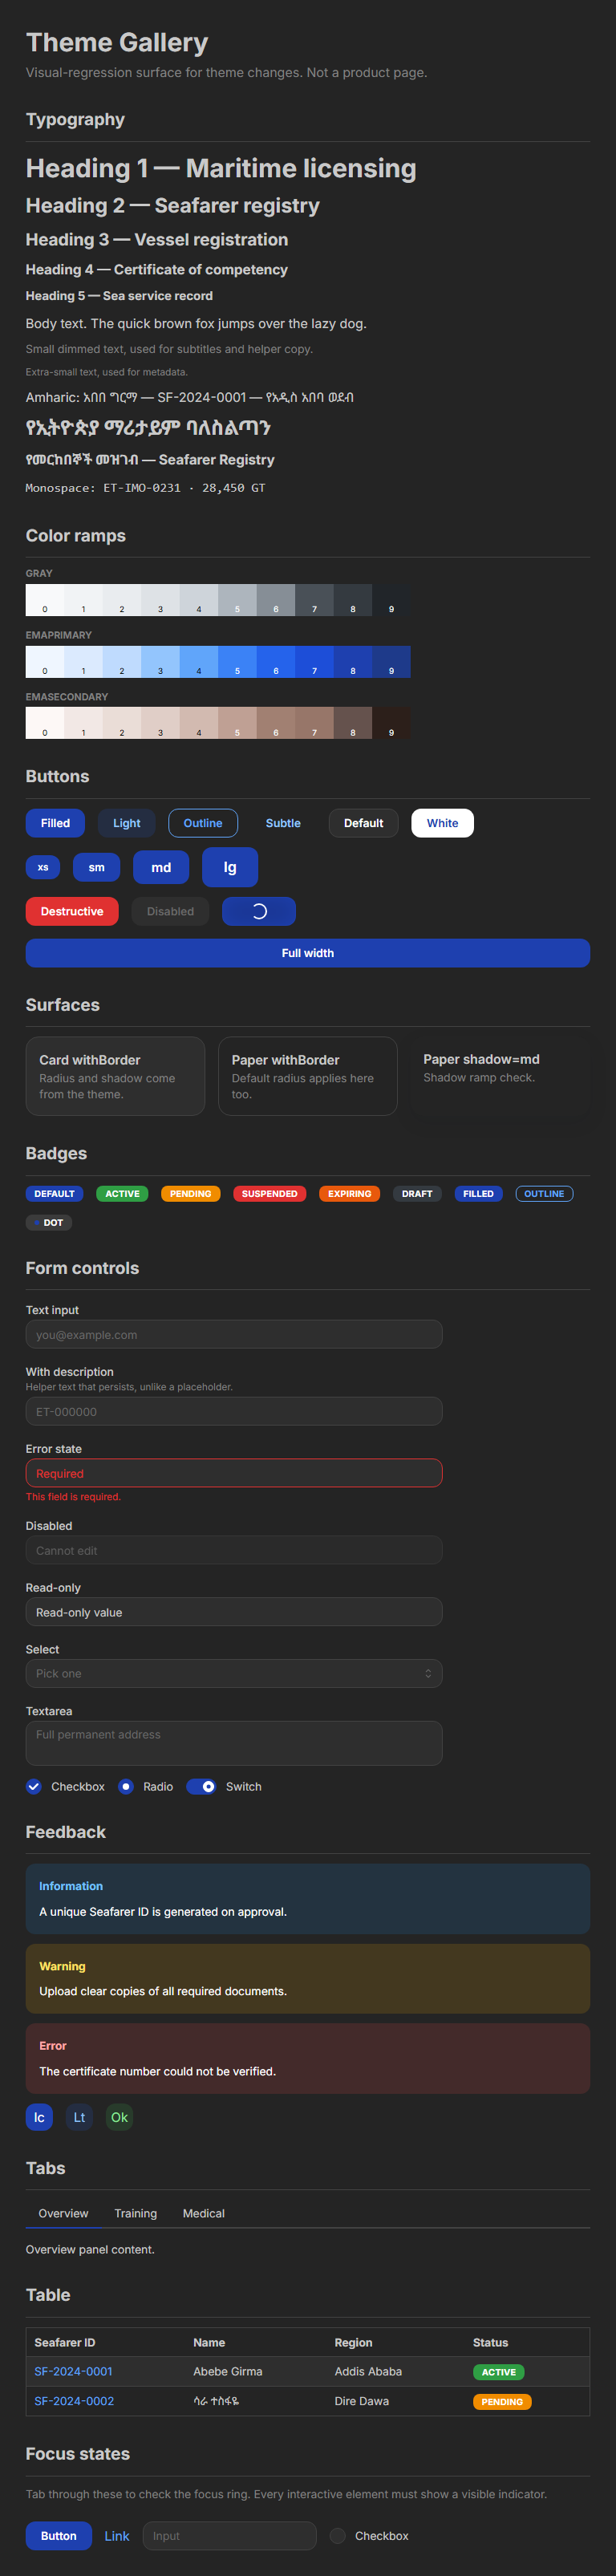Click the Card withBorder surface
The height and width of the screenshot is (2576, 616).
pyautogui.click(x=115, y=1076)
